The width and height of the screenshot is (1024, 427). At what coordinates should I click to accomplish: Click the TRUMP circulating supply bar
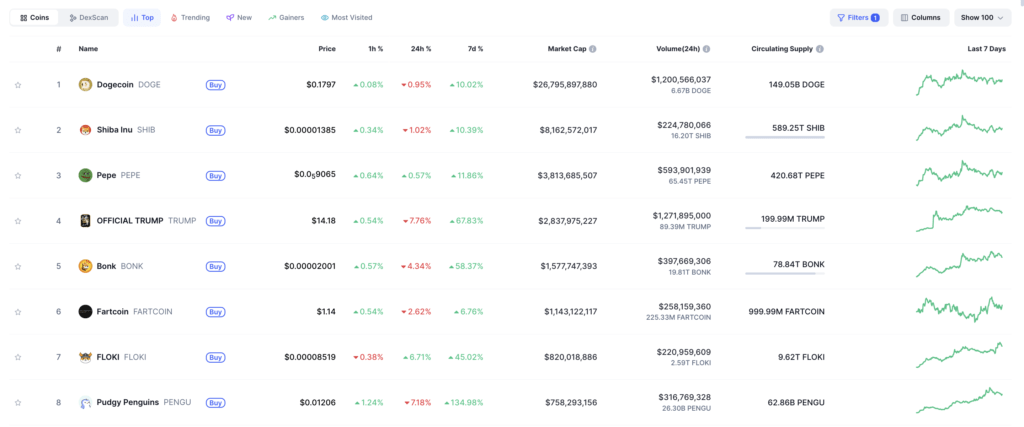[784, 228]
